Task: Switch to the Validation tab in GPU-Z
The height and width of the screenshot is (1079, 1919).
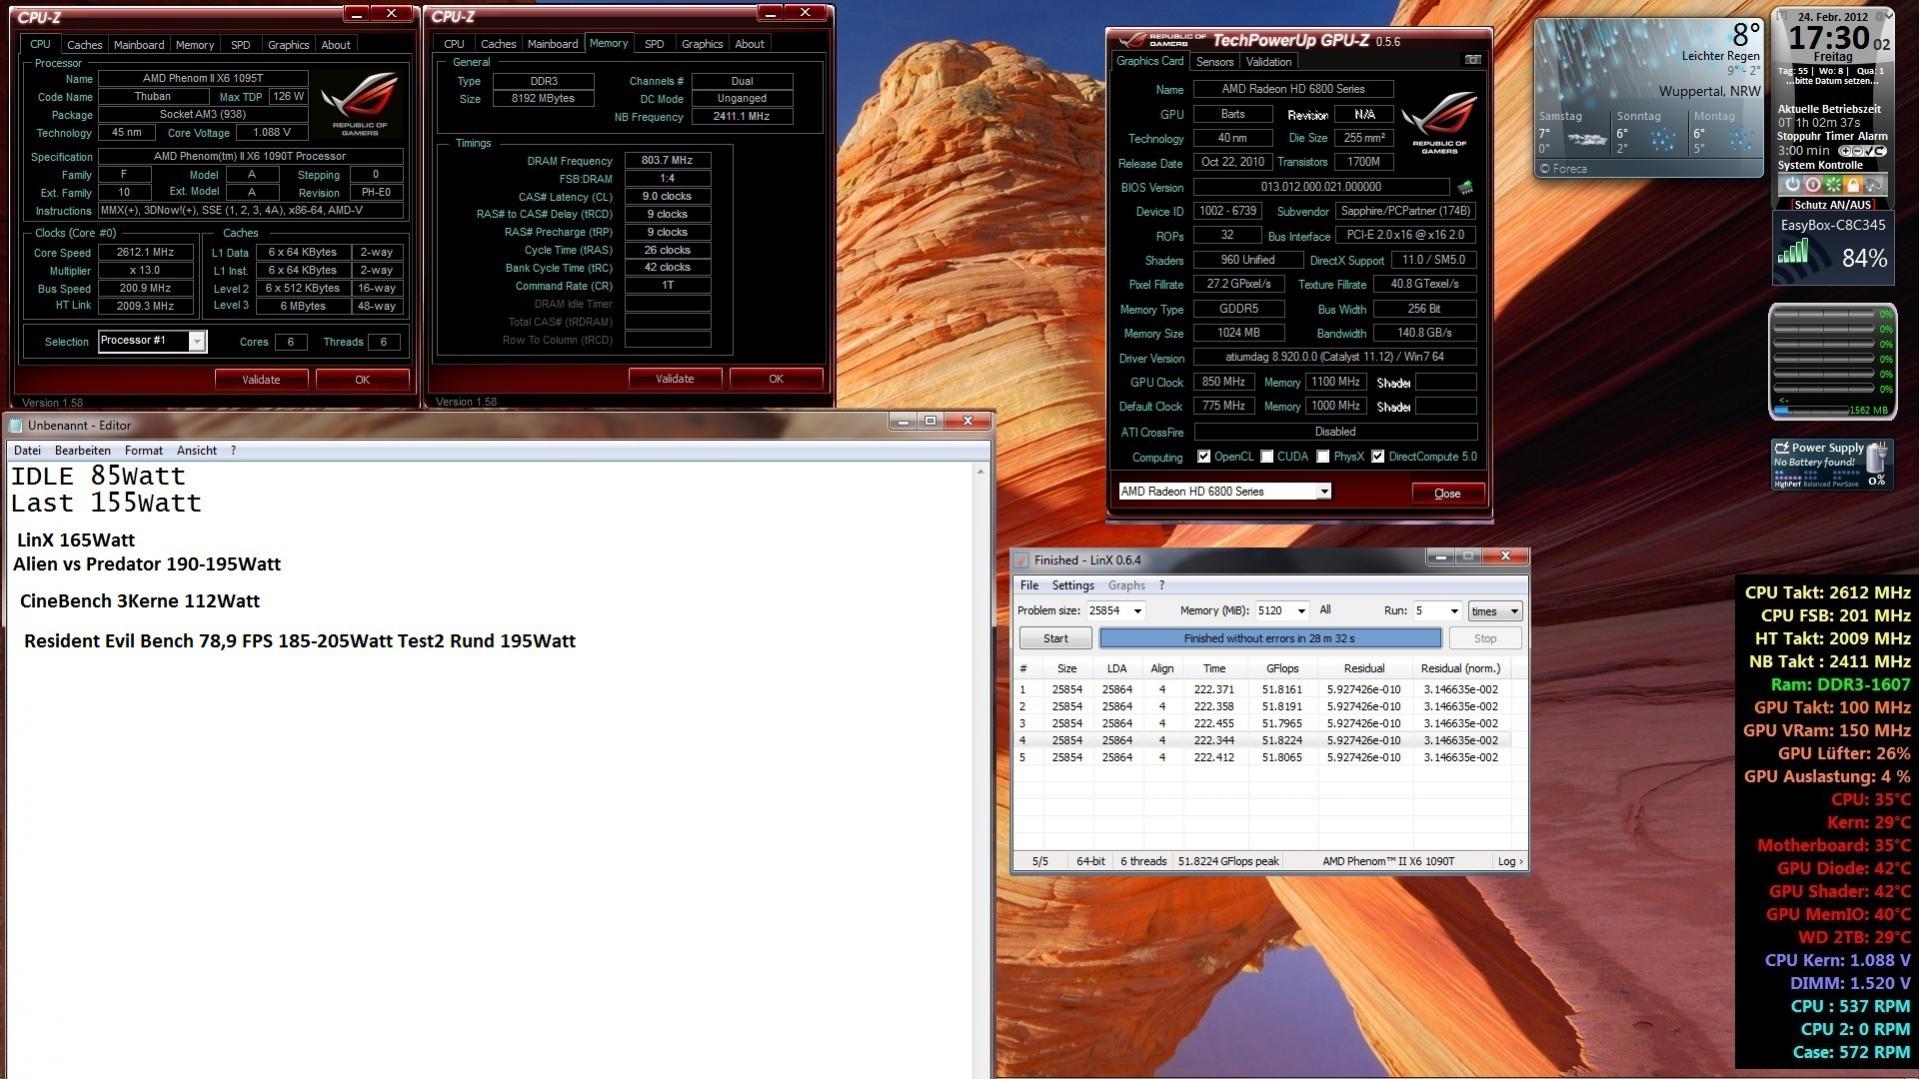Action: click(1268, 62)
